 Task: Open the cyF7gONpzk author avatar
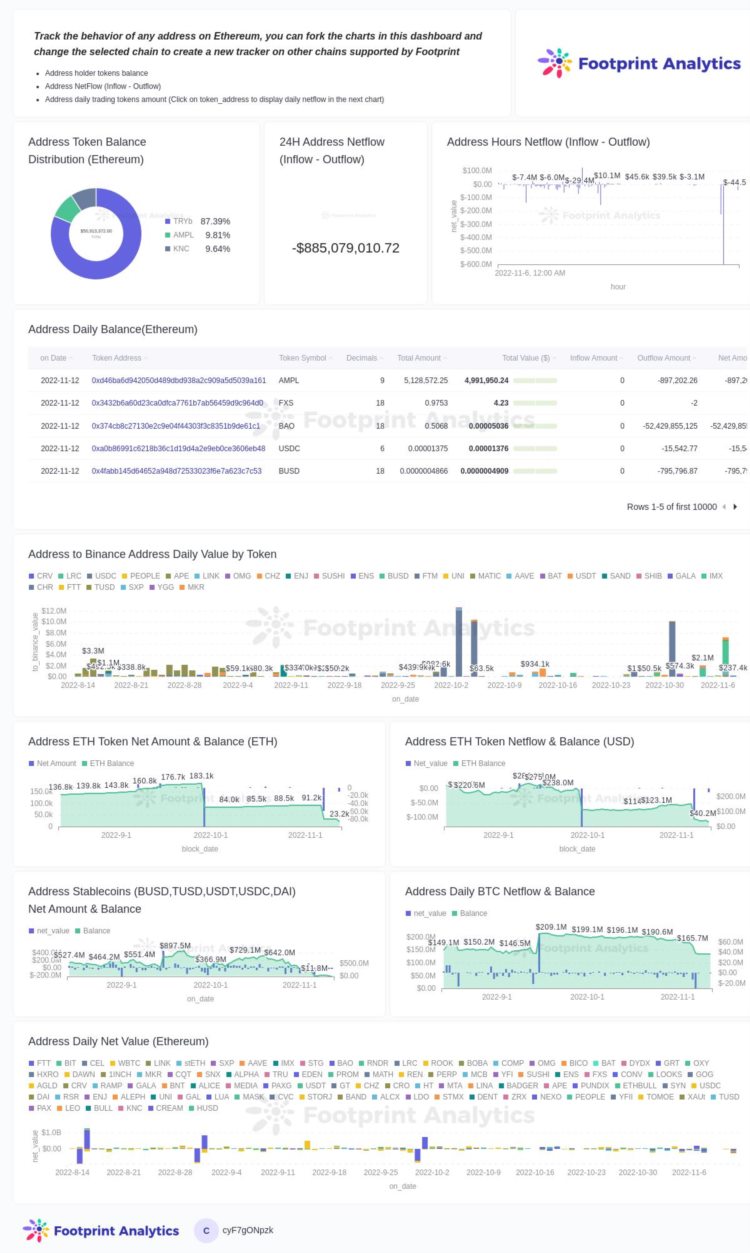coord(206,1230)
